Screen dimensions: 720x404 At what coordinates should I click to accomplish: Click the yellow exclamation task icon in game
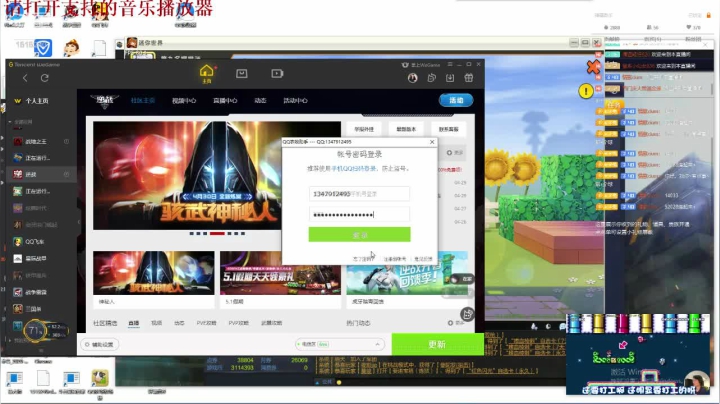tap(586, 91)
